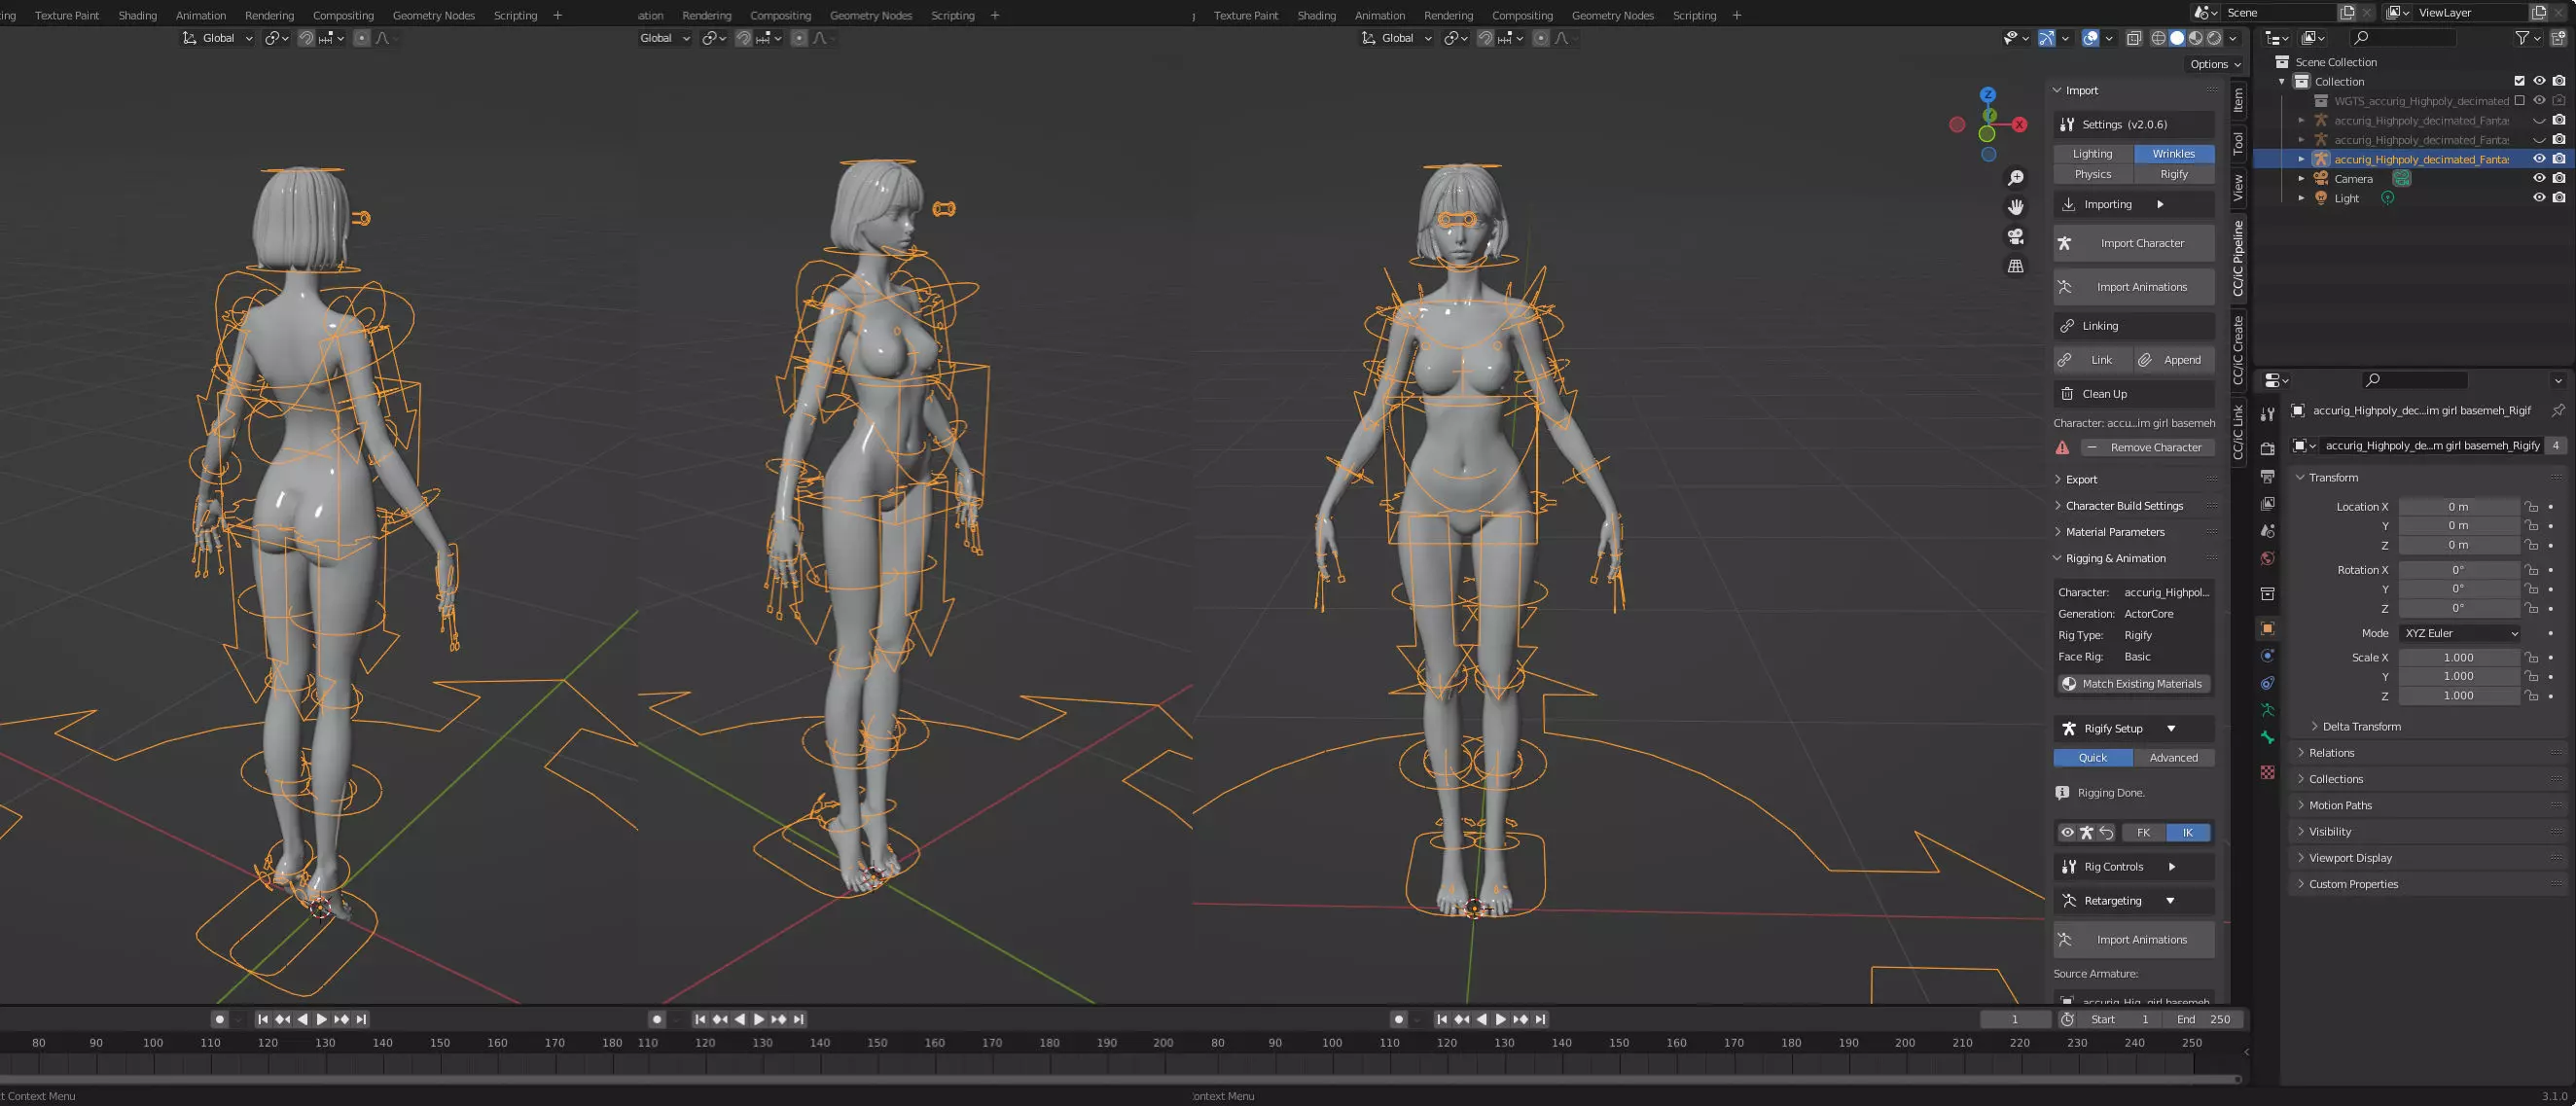2576x1106 pixels.
Task: Toggle Lighting setting button
Action: tap(2093, 154)
